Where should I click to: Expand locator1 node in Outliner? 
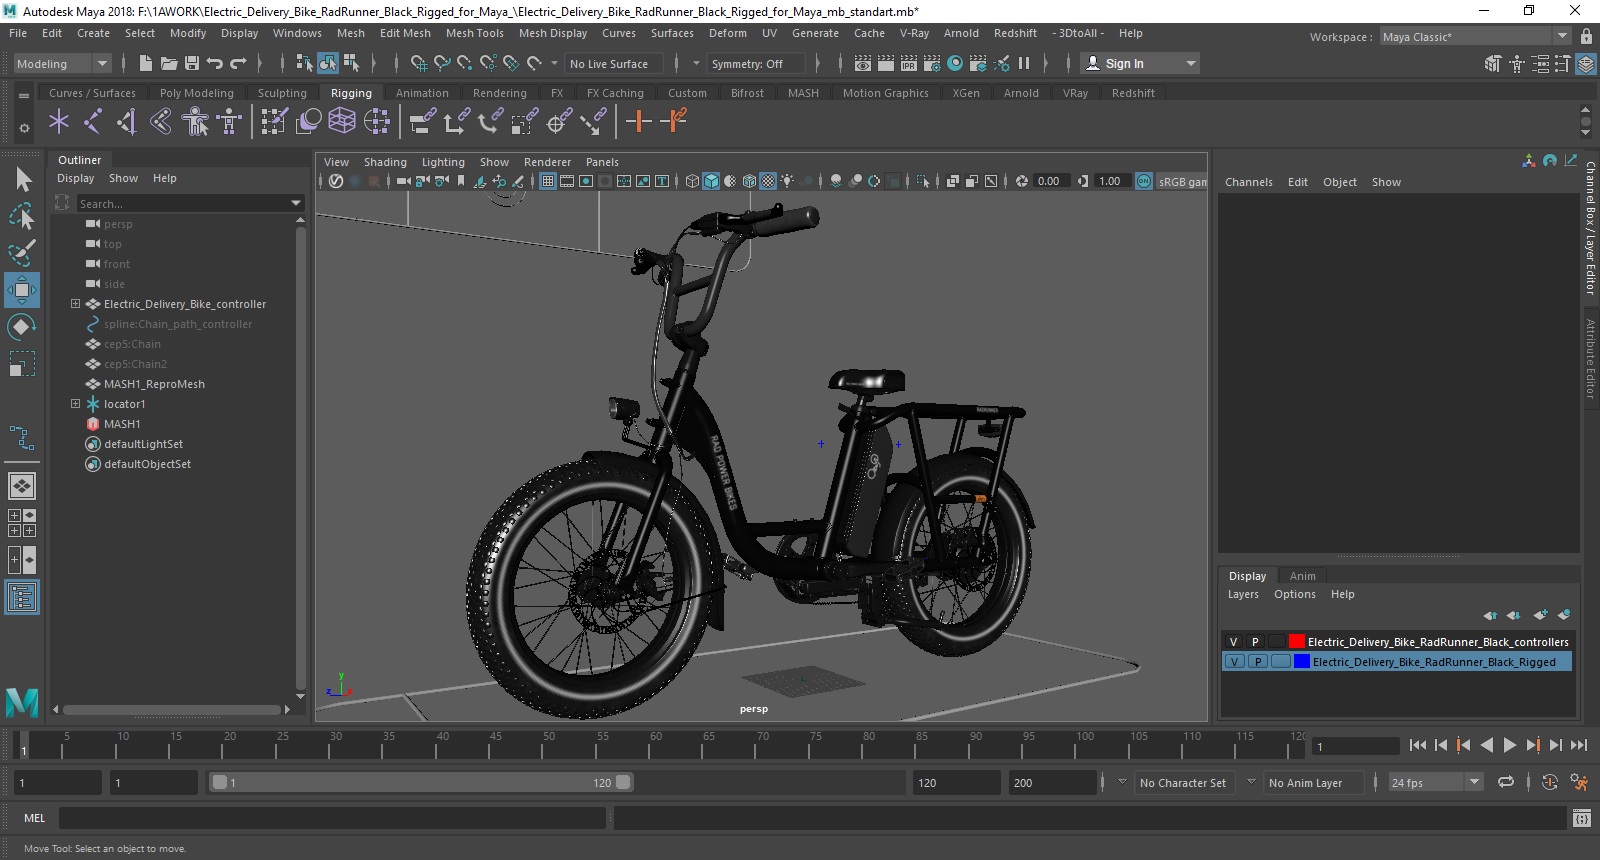click(75, 404)
